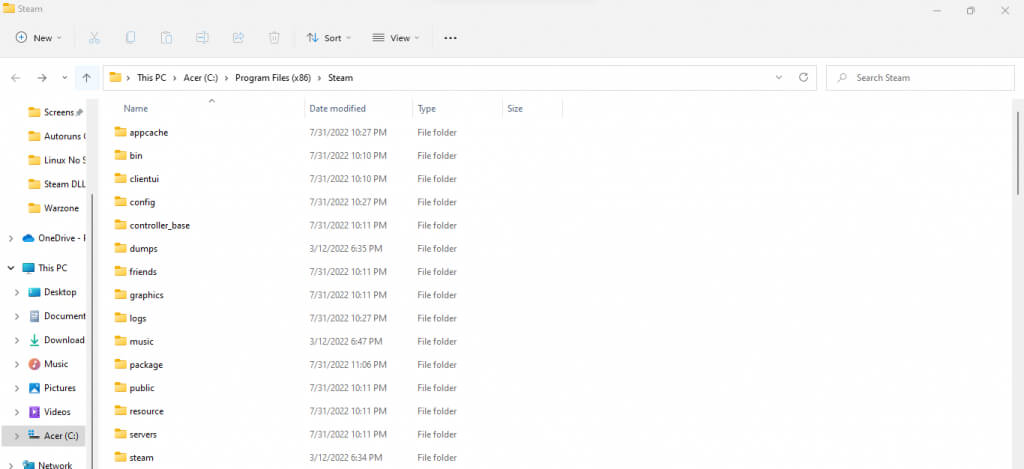Select the appcache folder
Image resolution: width=1024 pixels, height=469 pixels.
149,133
